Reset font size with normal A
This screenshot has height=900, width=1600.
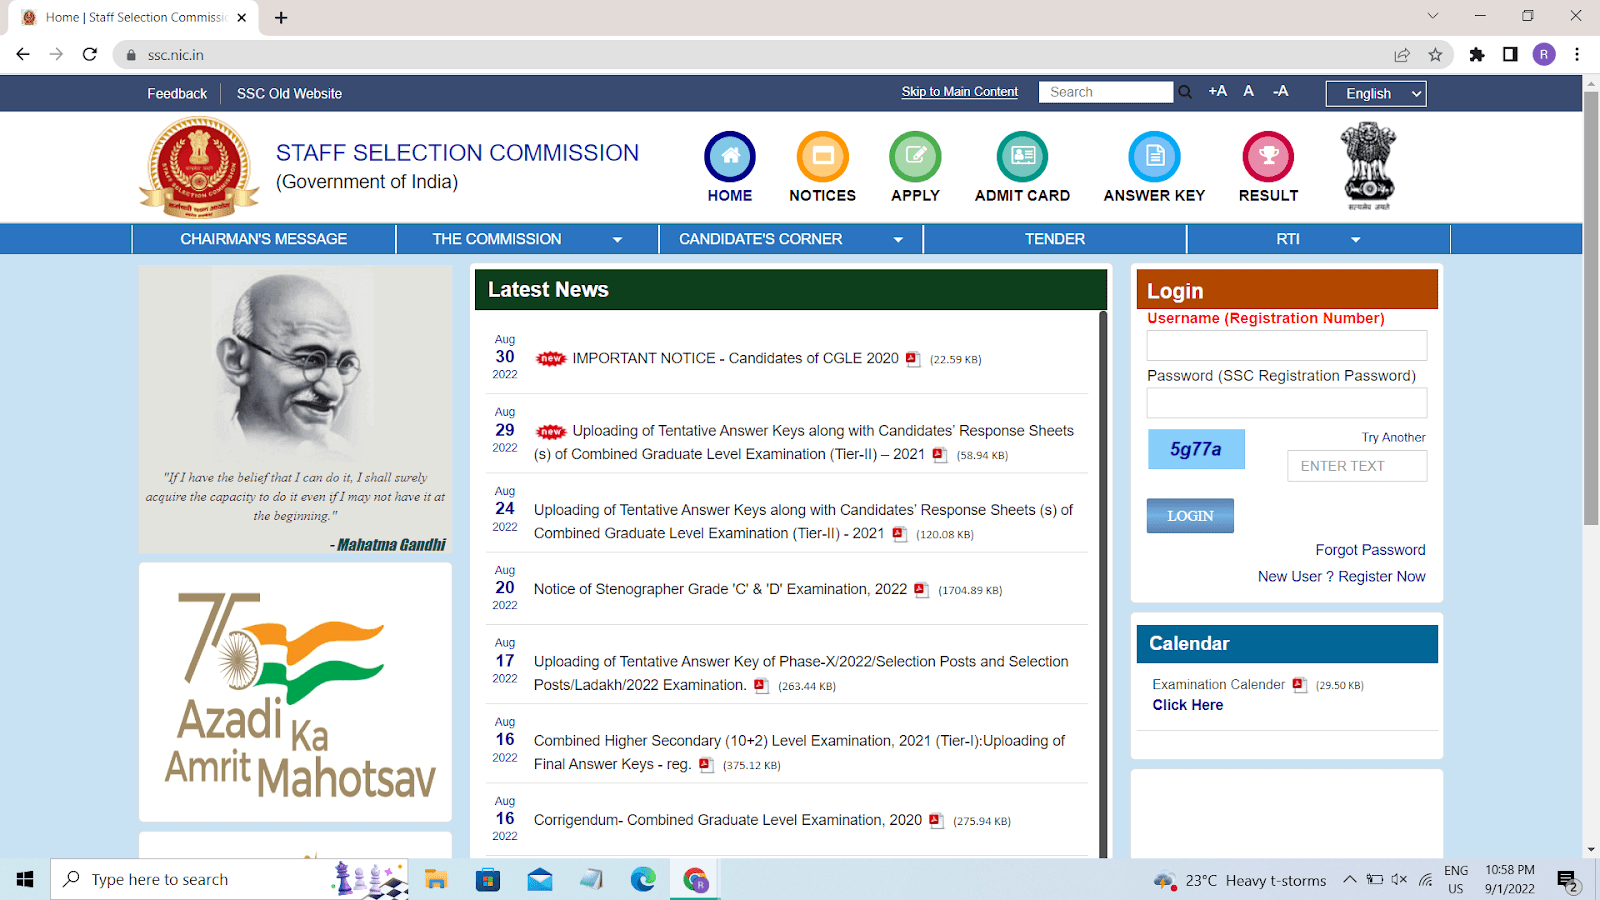[x=1248, y=91]
